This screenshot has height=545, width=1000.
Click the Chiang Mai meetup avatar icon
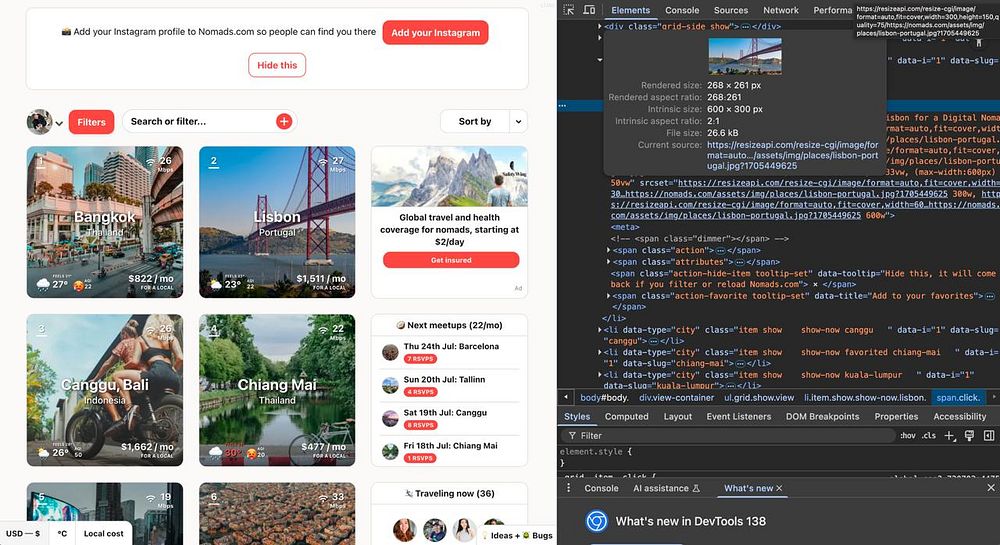tap(390, 451)
